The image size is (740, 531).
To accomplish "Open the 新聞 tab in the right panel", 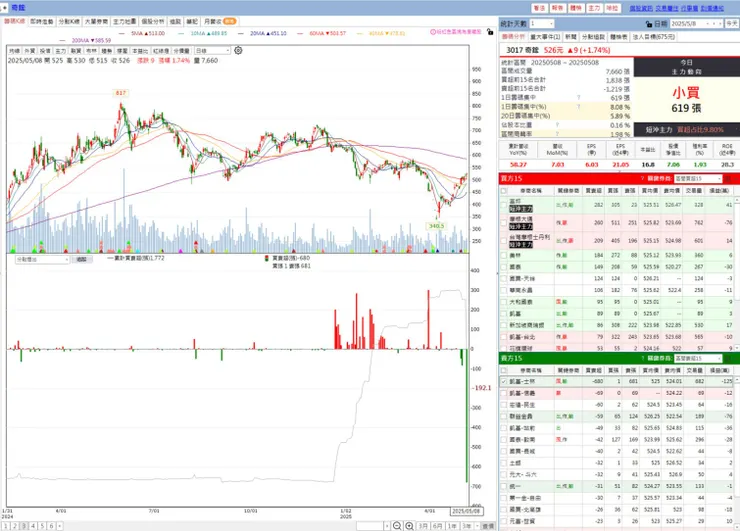I will coord(571,37).
